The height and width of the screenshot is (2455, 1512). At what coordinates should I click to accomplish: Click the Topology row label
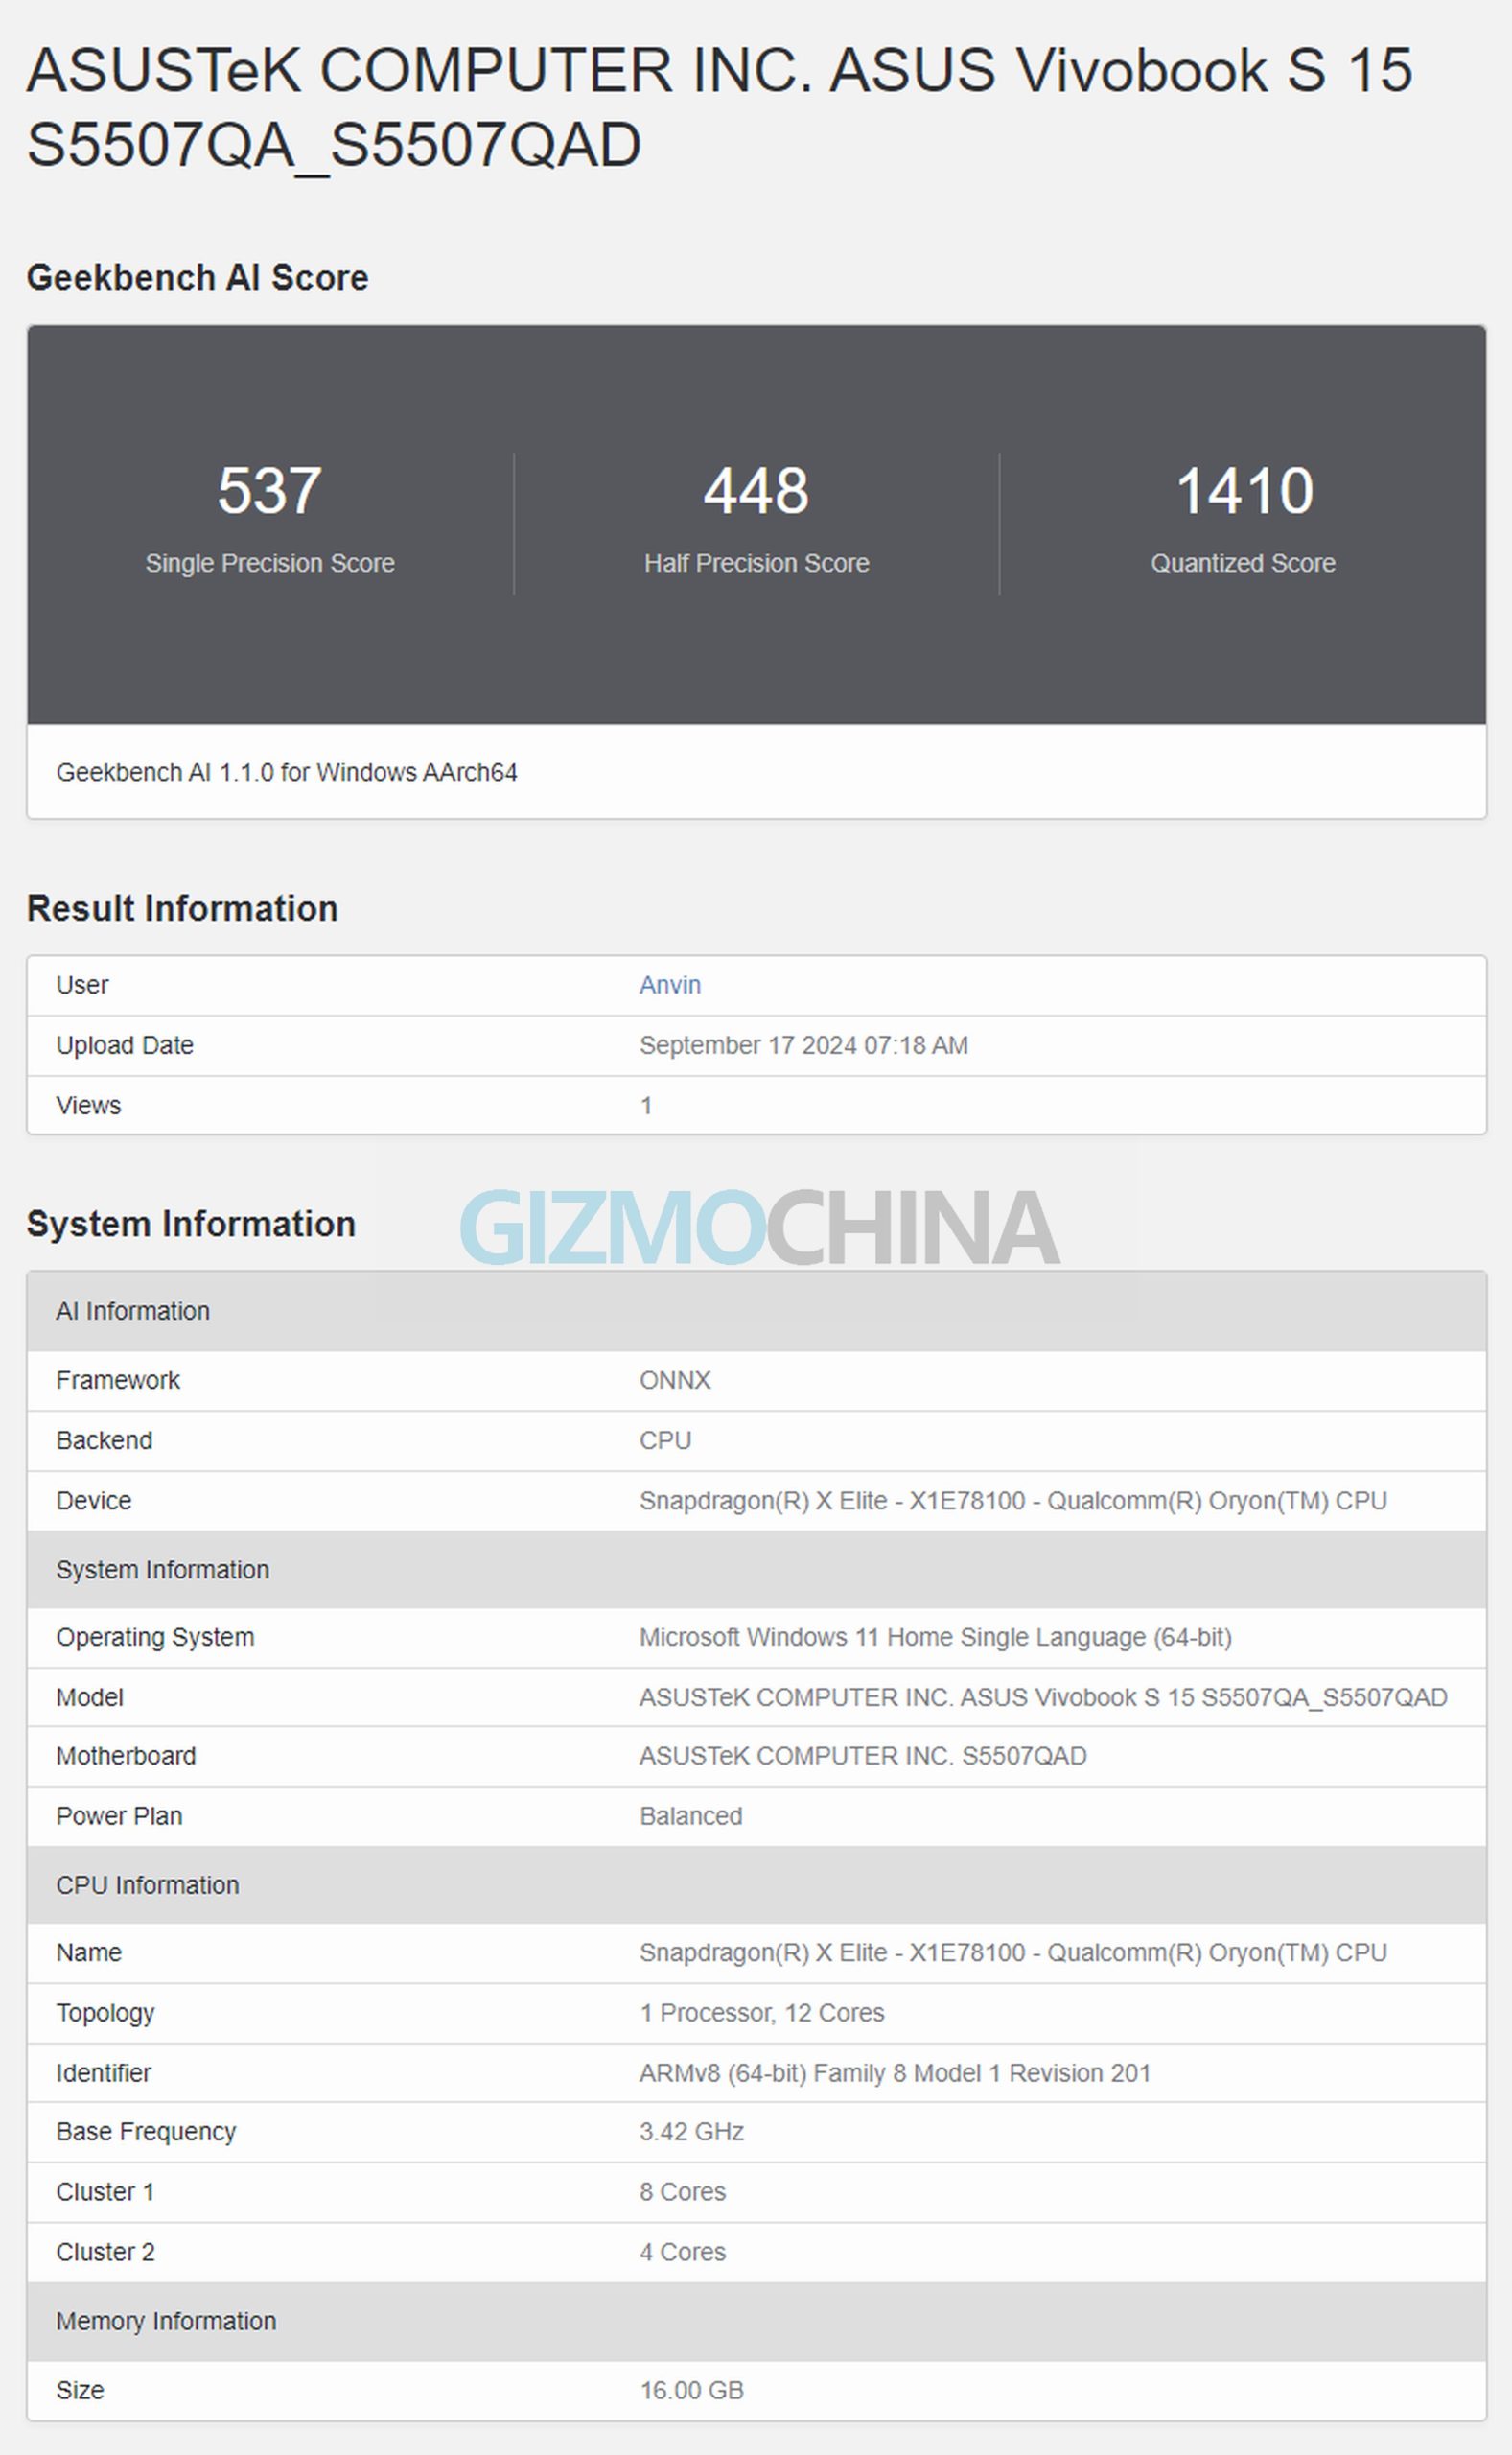[x=105, y=2012]
